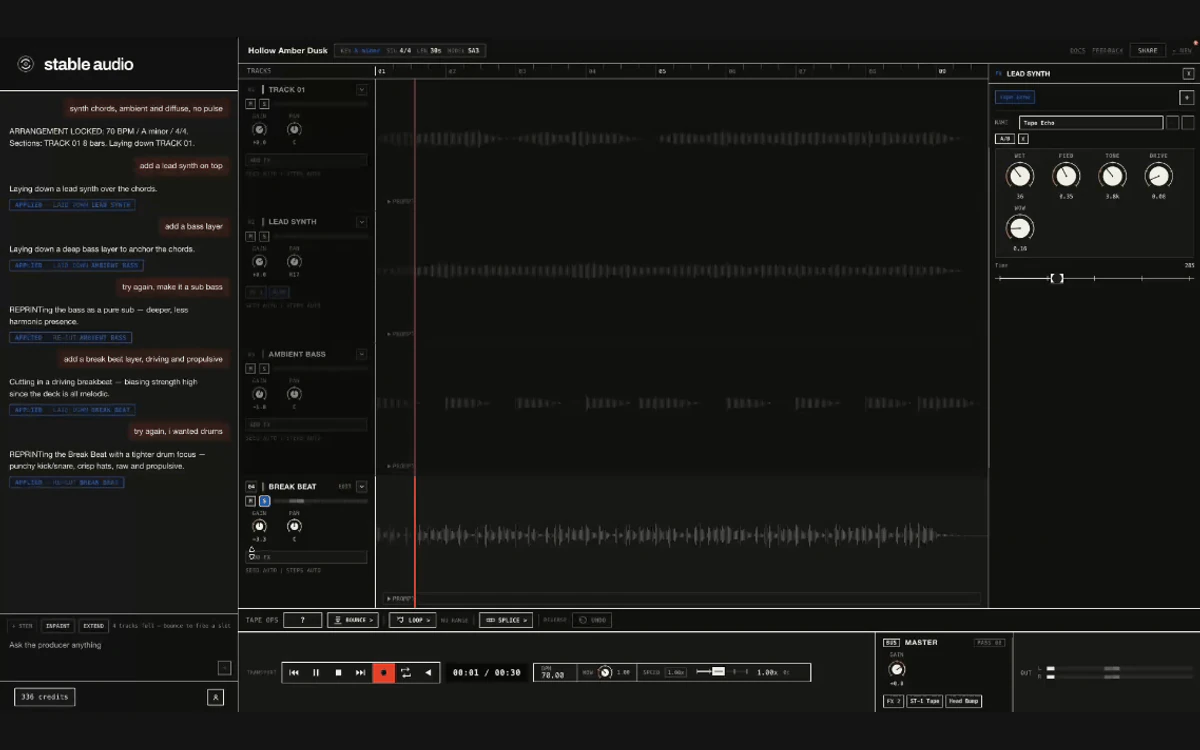The height and width of the screenshot is (750, 1200).
Task: Click the SHARE button
Action: tap(1148, 50)
